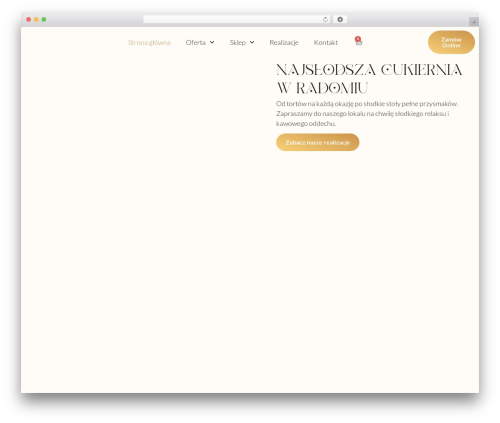The height and width of the screenshot is (423, 500).
Task: Open the Realizacje page
Action: 284,42
